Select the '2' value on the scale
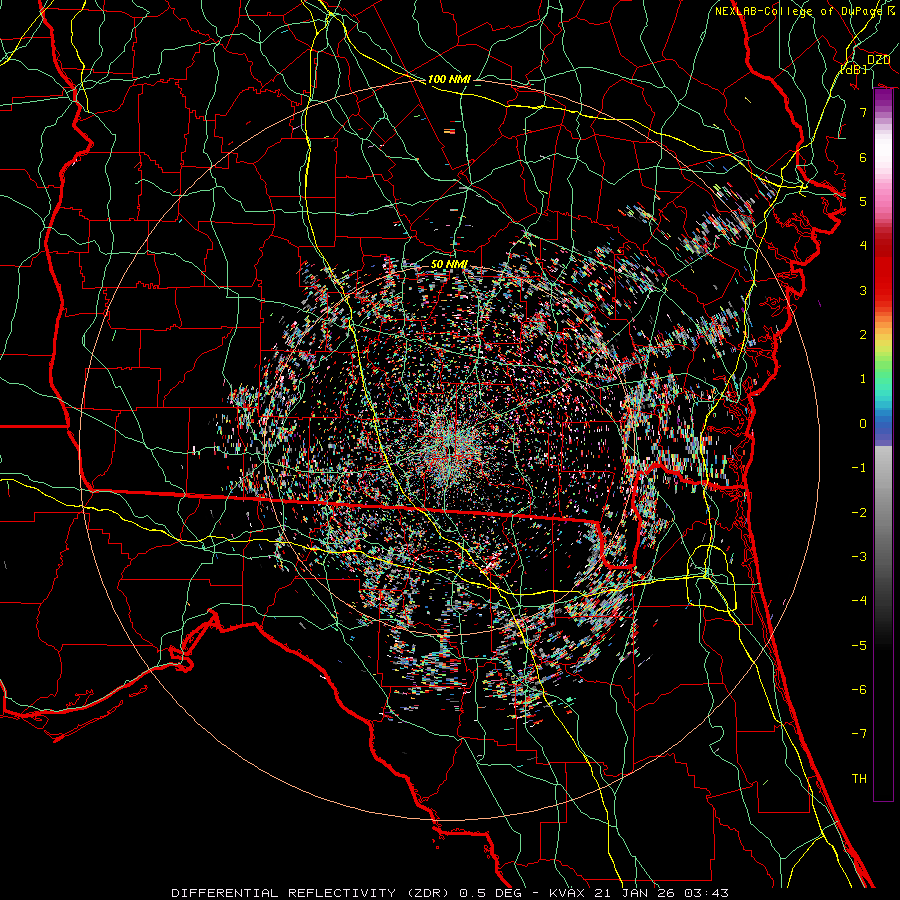The height and width of the screenshot is (900, 900). (863, 335)
